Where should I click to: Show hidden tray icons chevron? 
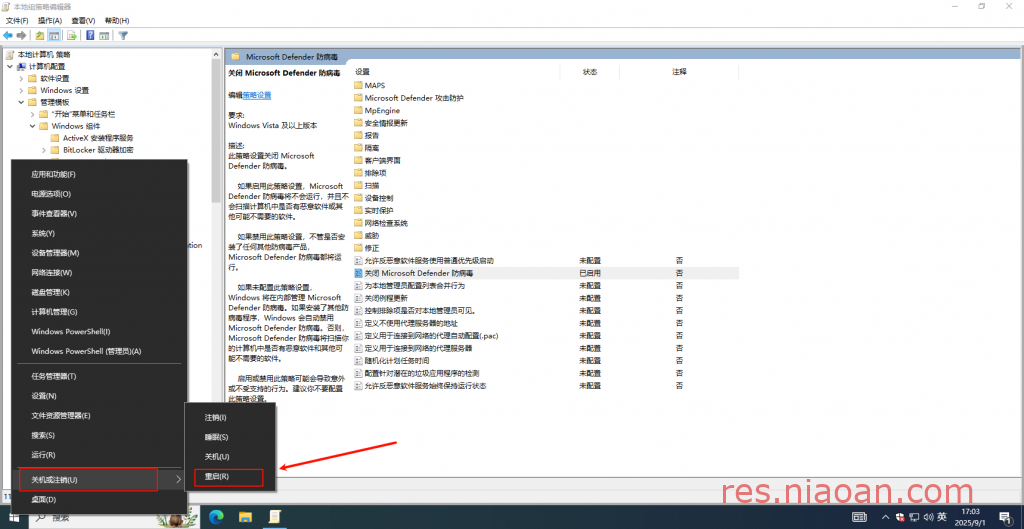pyautogui.click(x=886, y=517)
